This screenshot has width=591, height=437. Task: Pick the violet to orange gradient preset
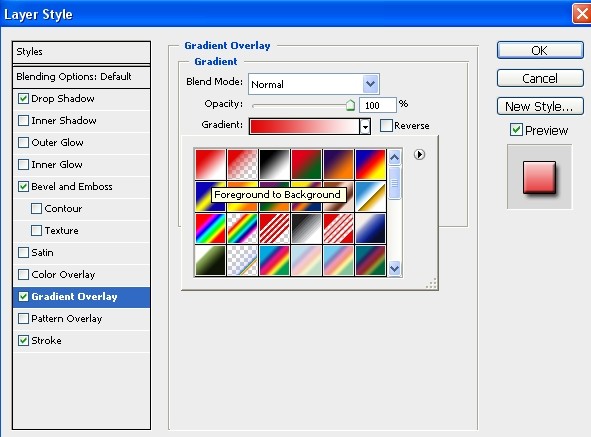[x=338, y=164]
